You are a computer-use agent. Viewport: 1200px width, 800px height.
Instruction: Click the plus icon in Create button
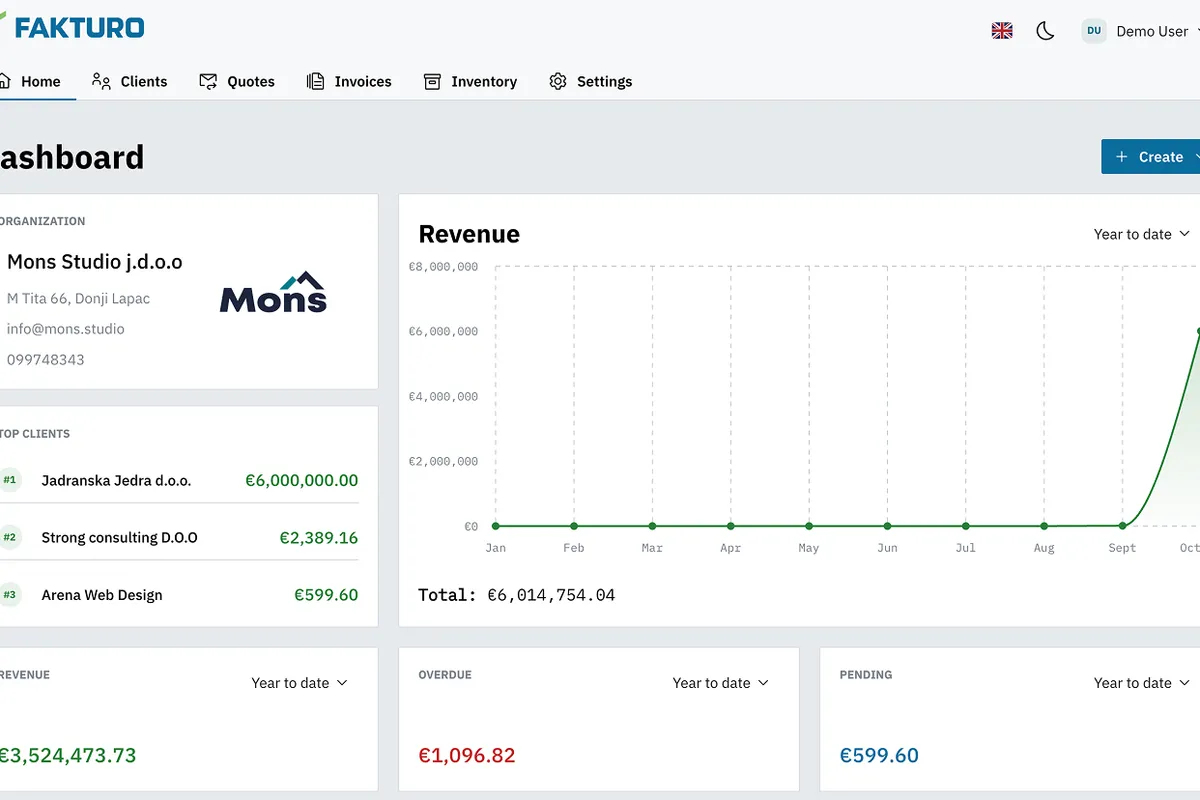click(1122, 157)
